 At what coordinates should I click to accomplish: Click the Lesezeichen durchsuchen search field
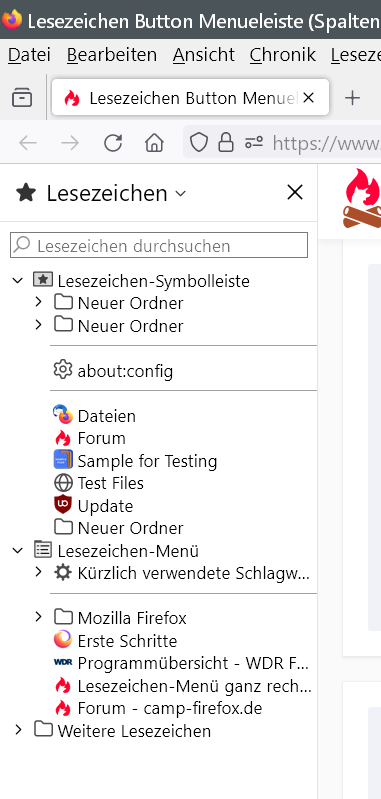point(159,246)
